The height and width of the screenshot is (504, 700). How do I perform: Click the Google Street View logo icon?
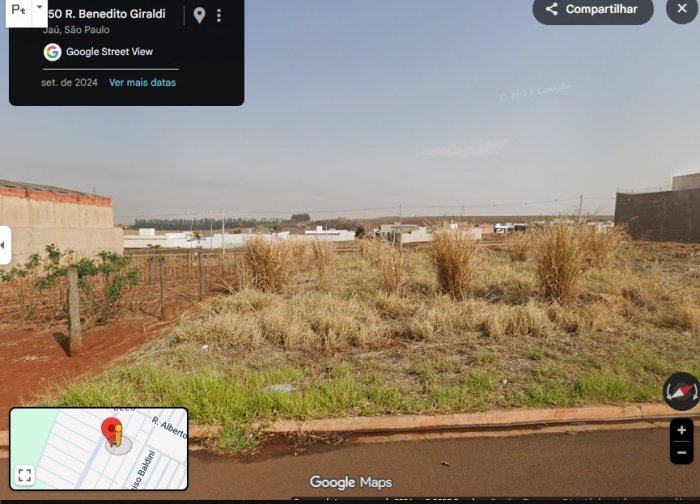(x=52, y=52)
